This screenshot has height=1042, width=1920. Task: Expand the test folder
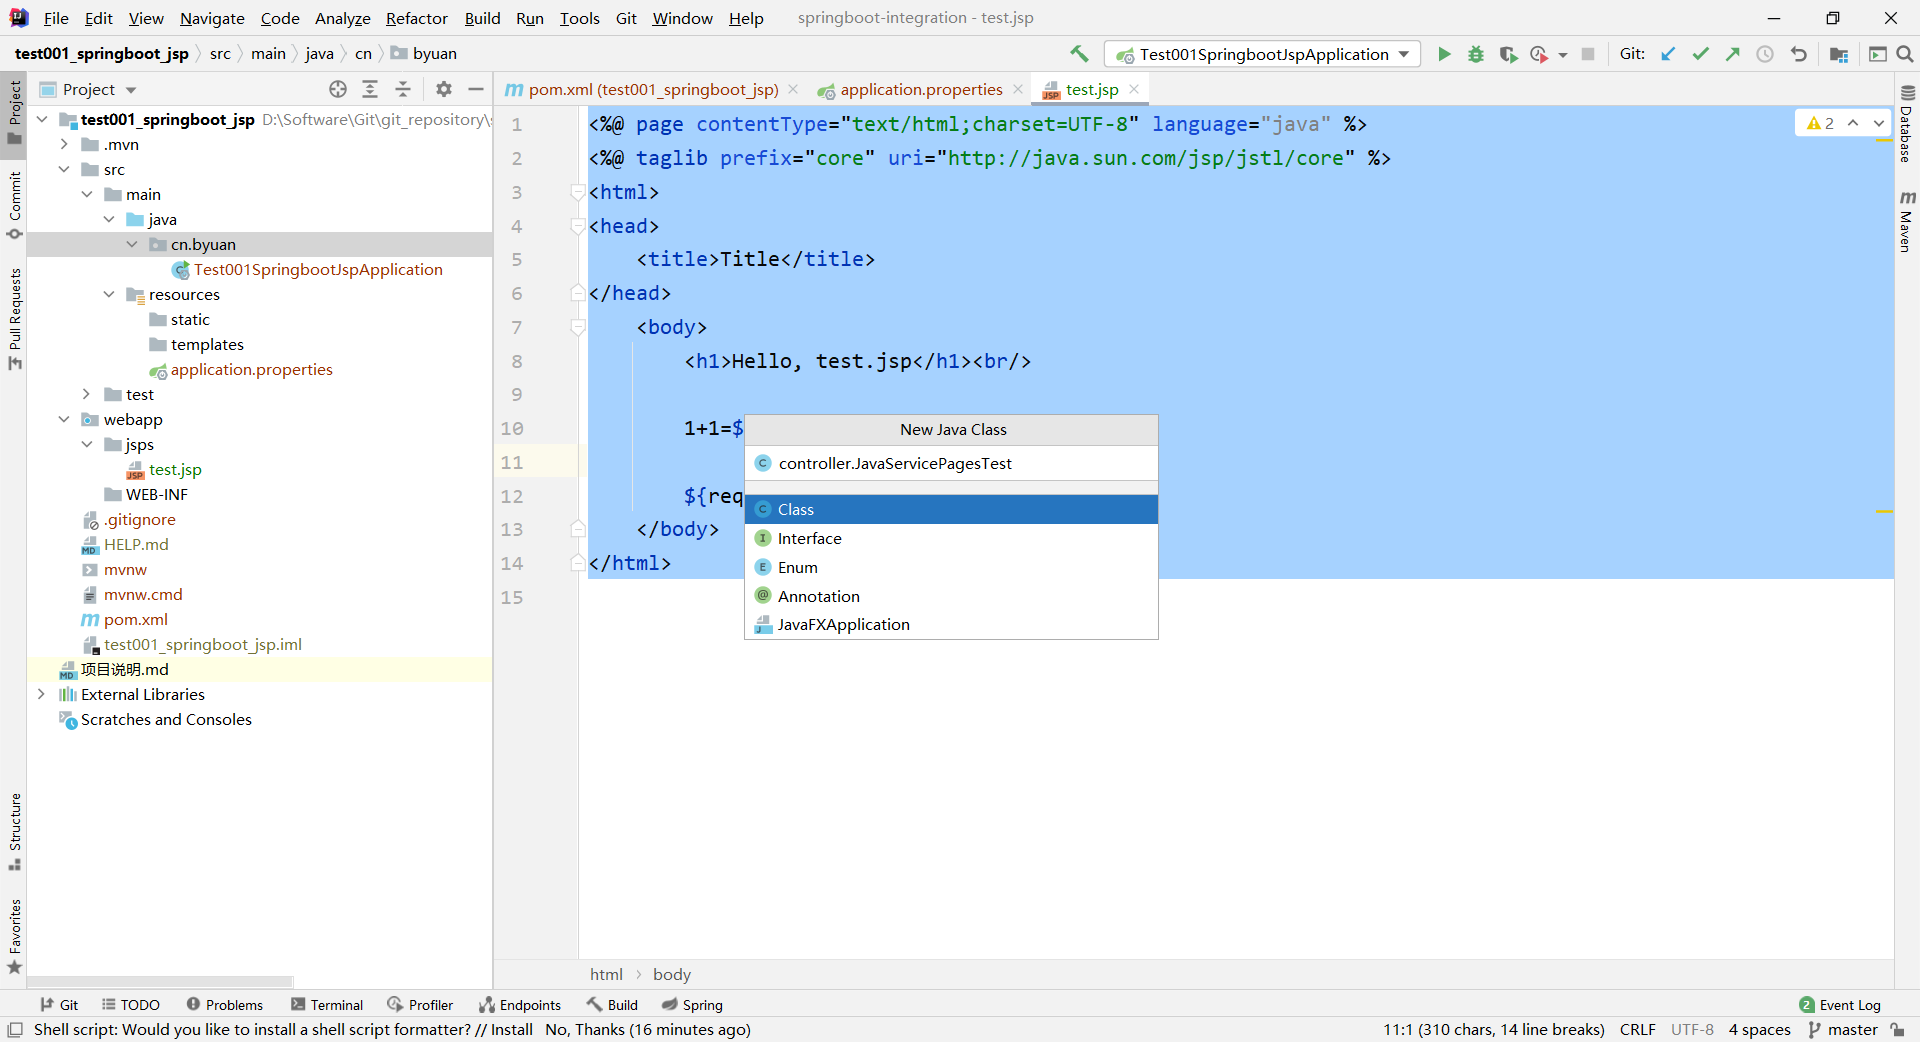point(87,394)
